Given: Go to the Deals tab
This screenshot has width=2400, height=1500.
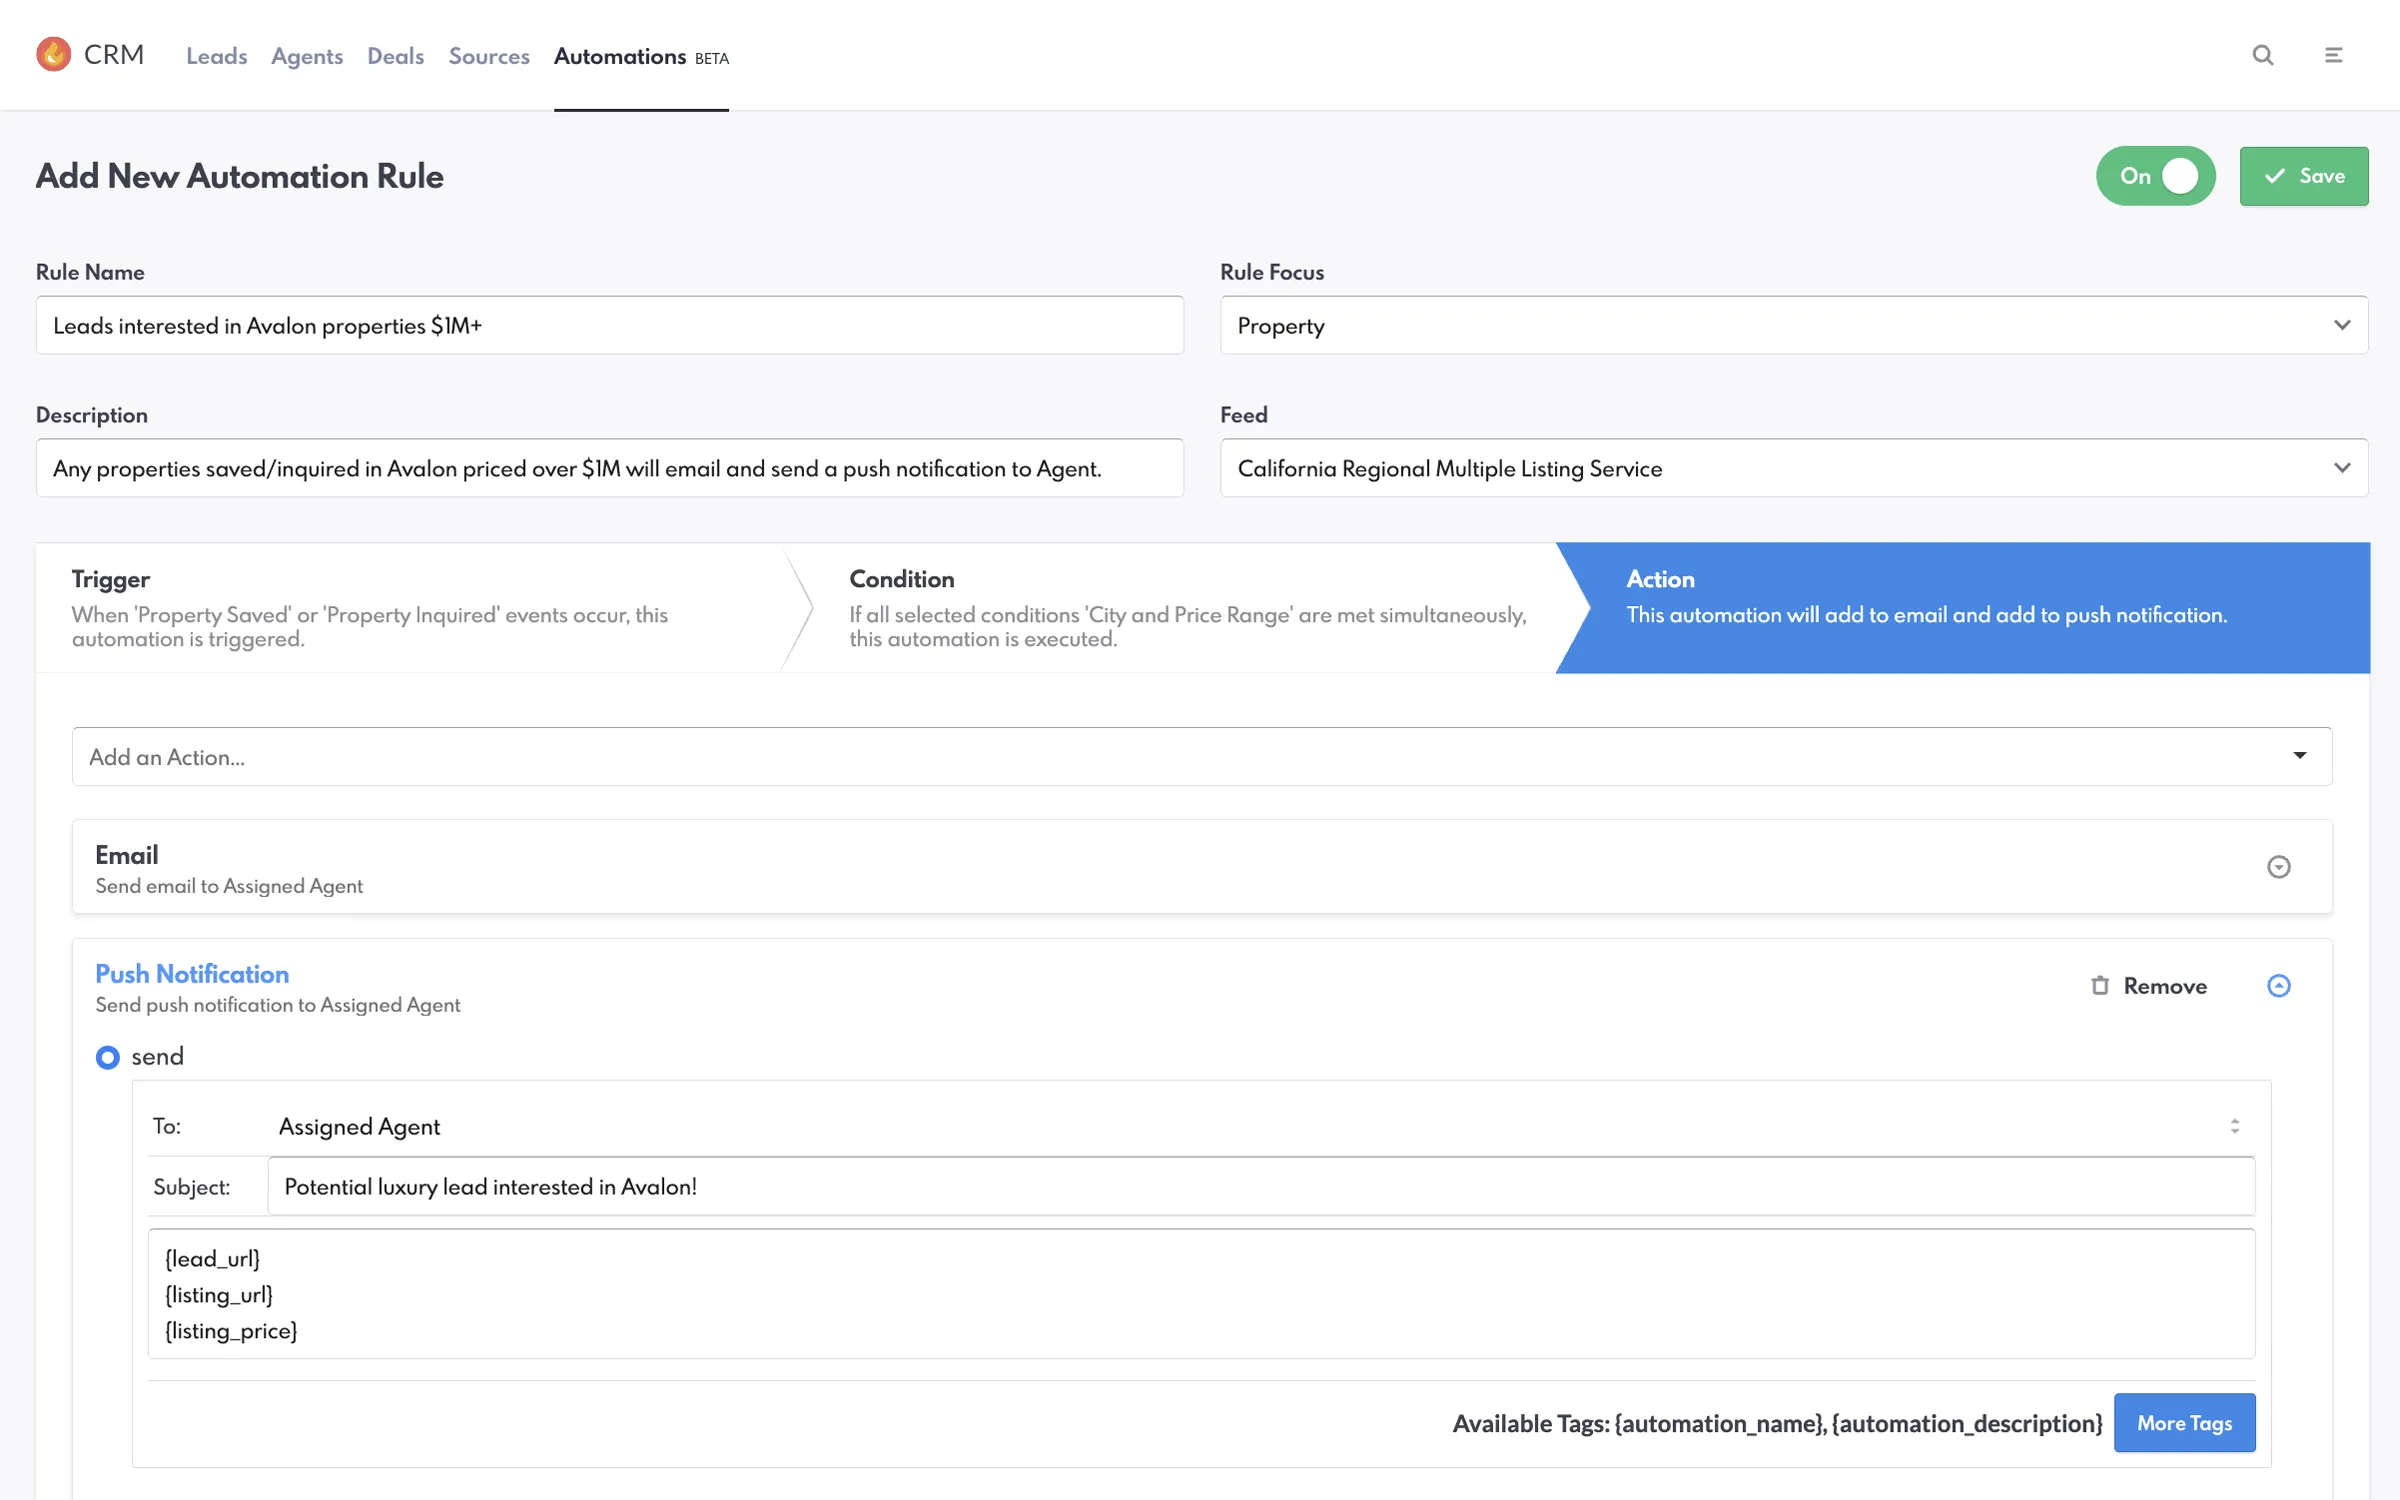Looking at the screenshot, I should 396,56.
